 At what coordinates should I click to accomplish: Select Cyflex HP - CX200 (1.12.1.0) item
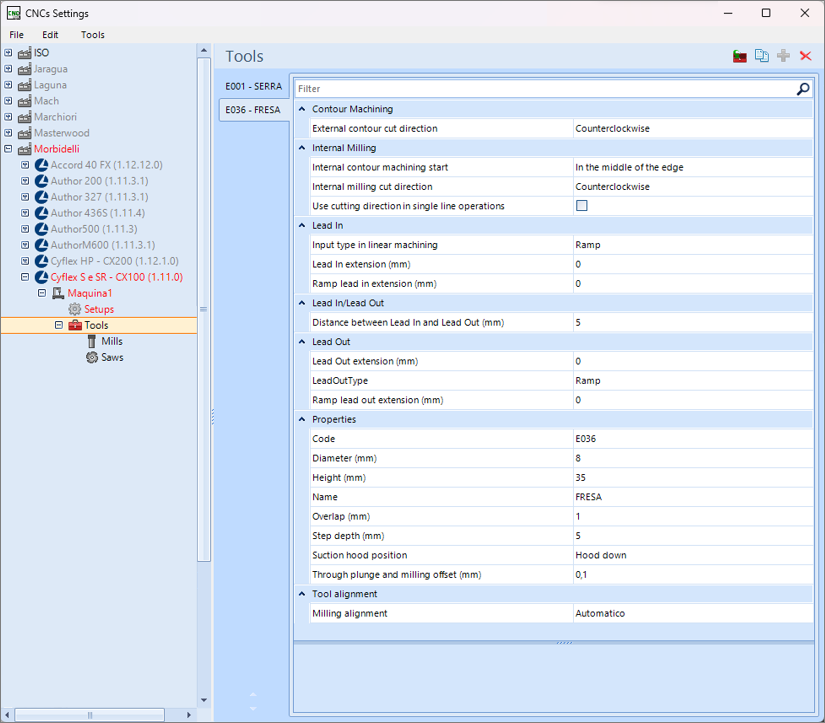coord(114,261)
